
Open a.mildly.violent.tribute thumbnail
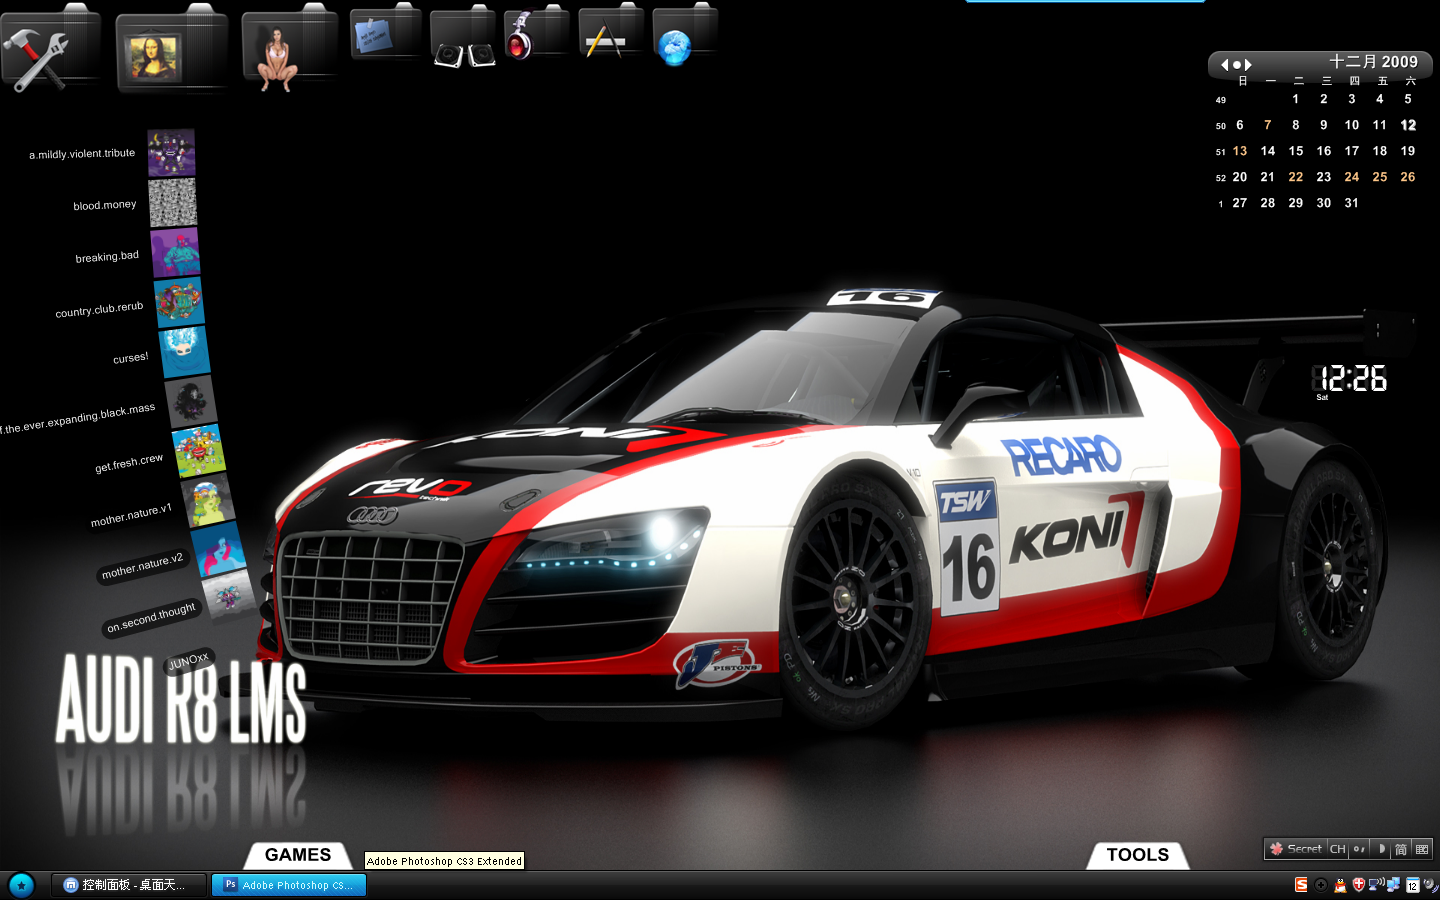tap(171, 153)
